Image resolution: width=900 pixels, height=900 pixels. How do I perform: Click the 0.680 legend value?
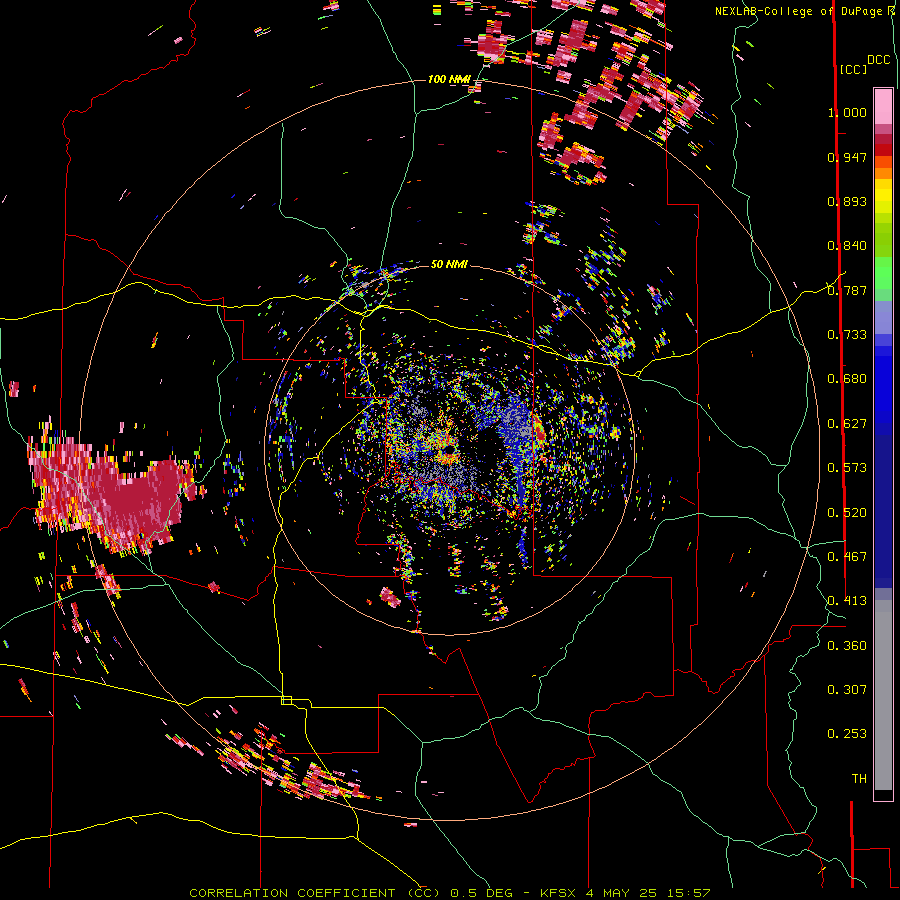[x=847, y=379]
